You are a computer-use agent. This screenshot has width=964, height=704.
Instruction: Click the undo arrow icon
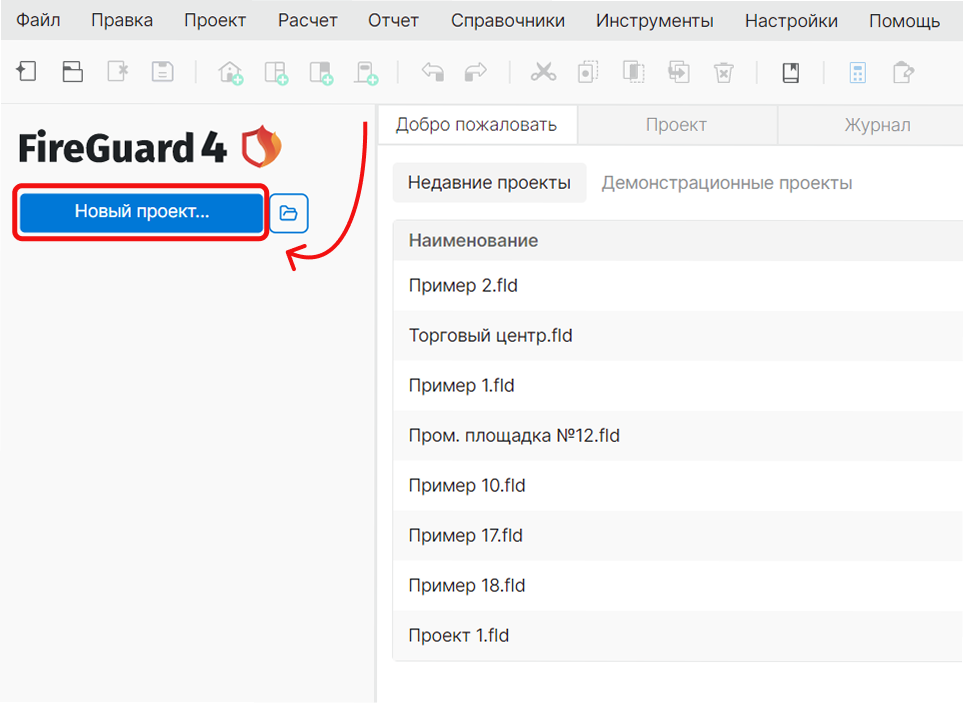coord(433,72)
